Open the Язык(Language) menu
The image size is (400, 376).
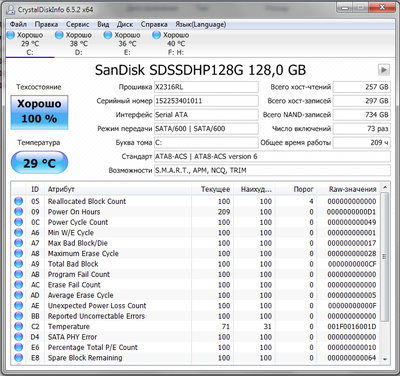(201, 24)
